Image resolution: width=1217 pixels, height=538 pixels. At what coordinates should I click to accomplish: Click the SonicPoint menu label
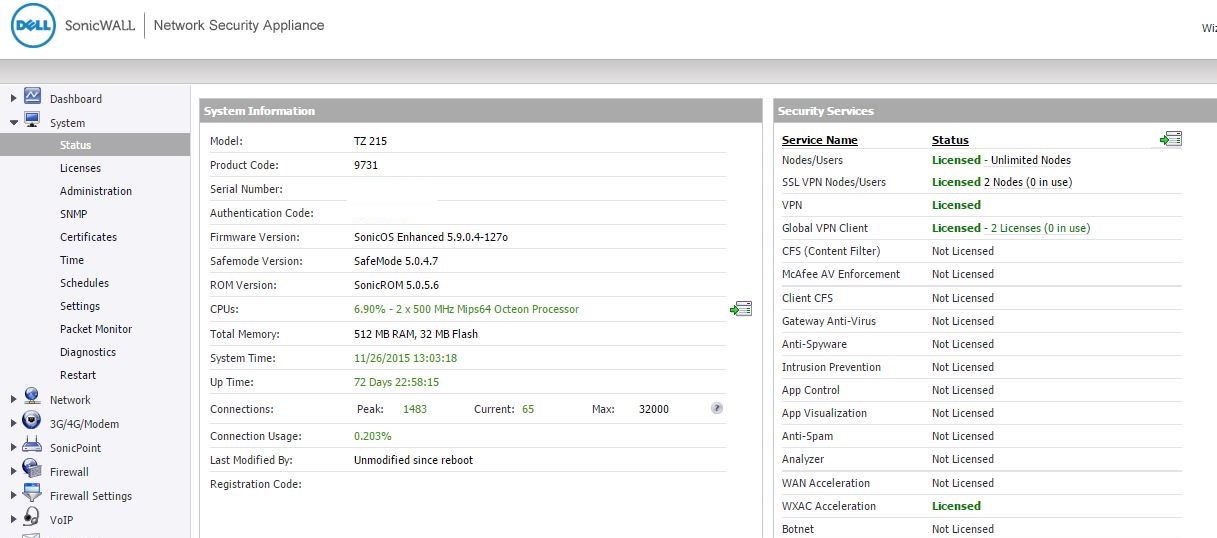[x=76, y=448]
